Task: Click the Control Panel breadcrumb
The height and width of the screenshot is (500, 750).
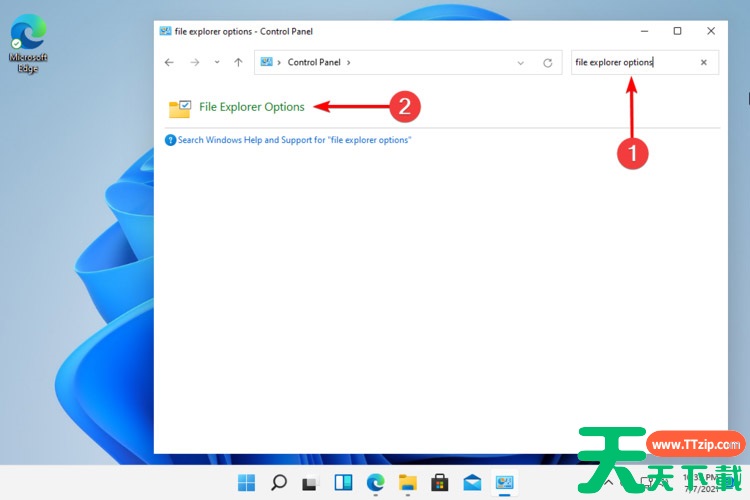Action: [314, 62]
